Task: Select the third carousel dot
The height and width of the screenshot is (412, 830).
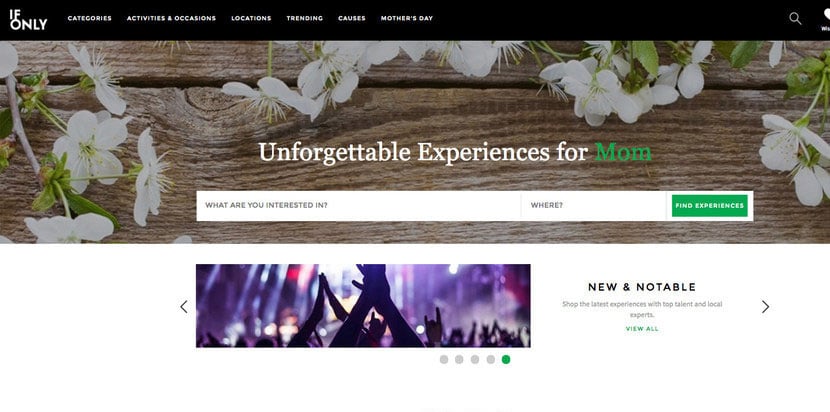Action: [x=475, y=360]
